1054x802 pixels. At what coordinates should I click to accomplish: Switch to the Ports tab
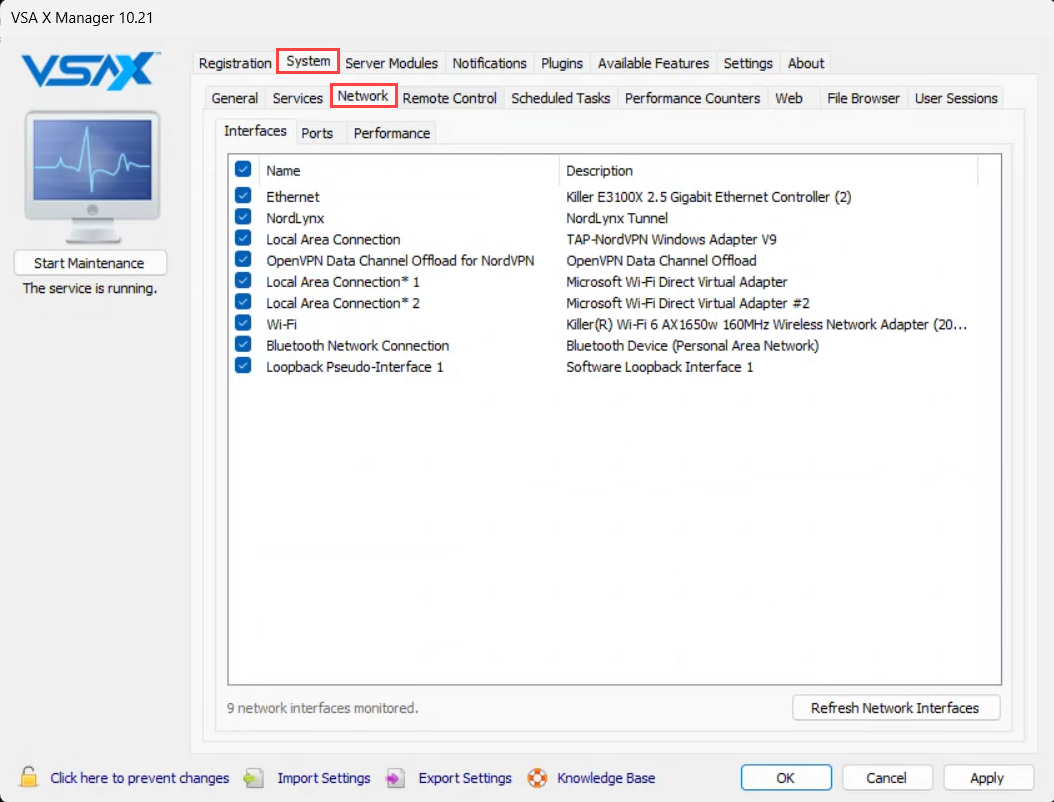(317, 133)
